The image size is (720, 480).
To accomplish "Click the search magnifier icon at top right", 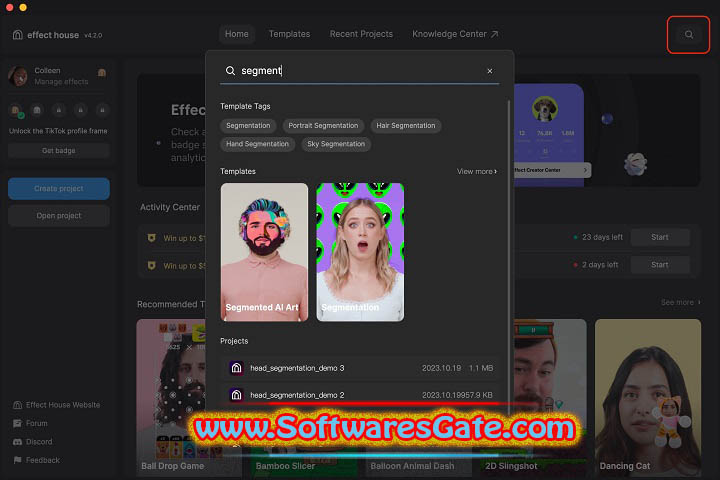I will pos(688,34).
